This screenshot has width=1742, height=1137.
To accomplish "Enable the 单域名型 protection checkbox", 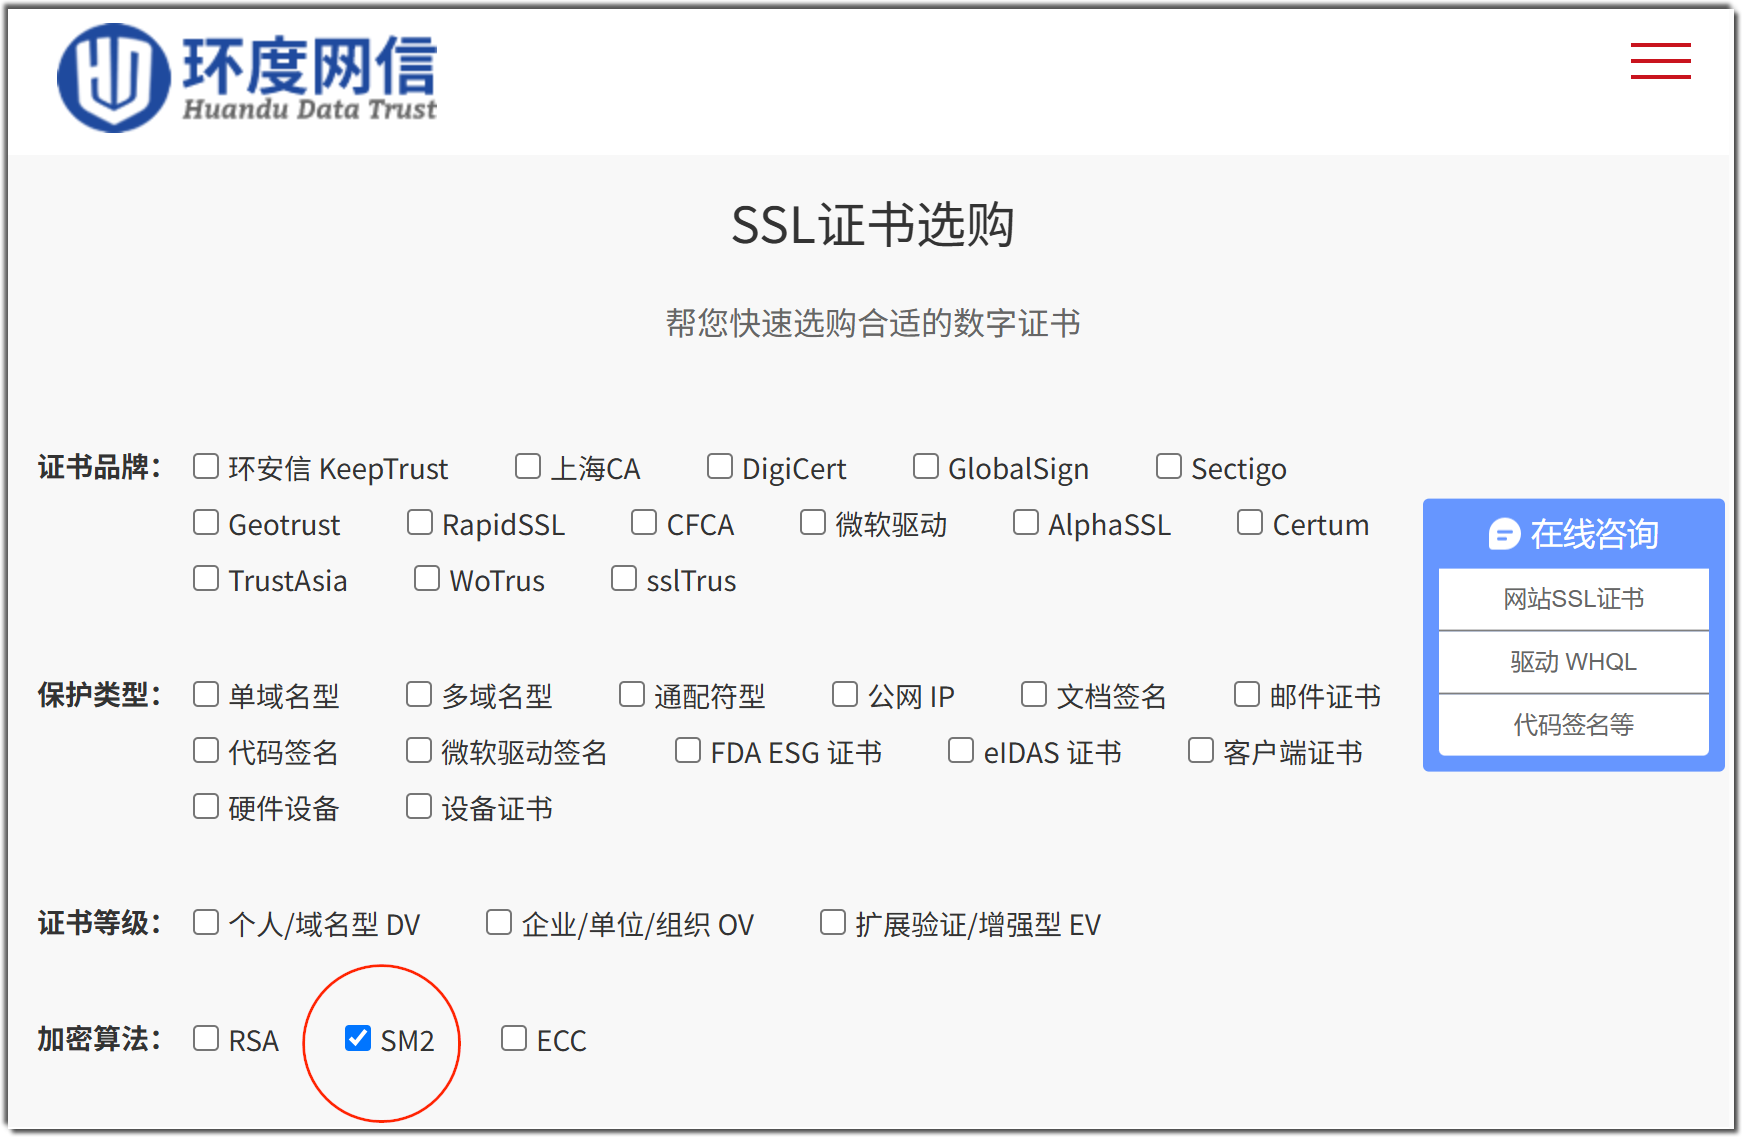I will tap(205, 692).
